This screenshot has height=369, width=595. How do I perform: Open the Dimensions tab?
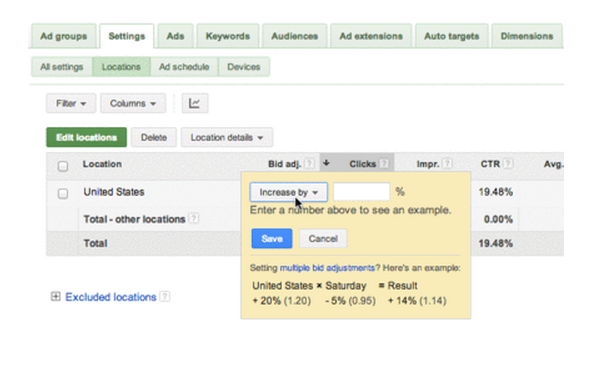tap(527, 36)
